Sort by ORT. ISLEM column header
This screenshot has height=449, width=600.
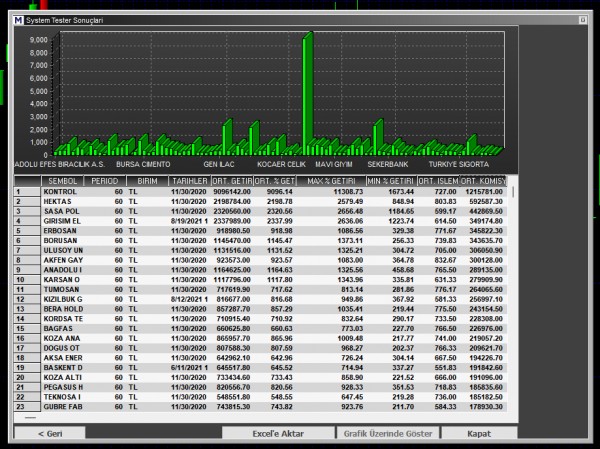(438, 181)
